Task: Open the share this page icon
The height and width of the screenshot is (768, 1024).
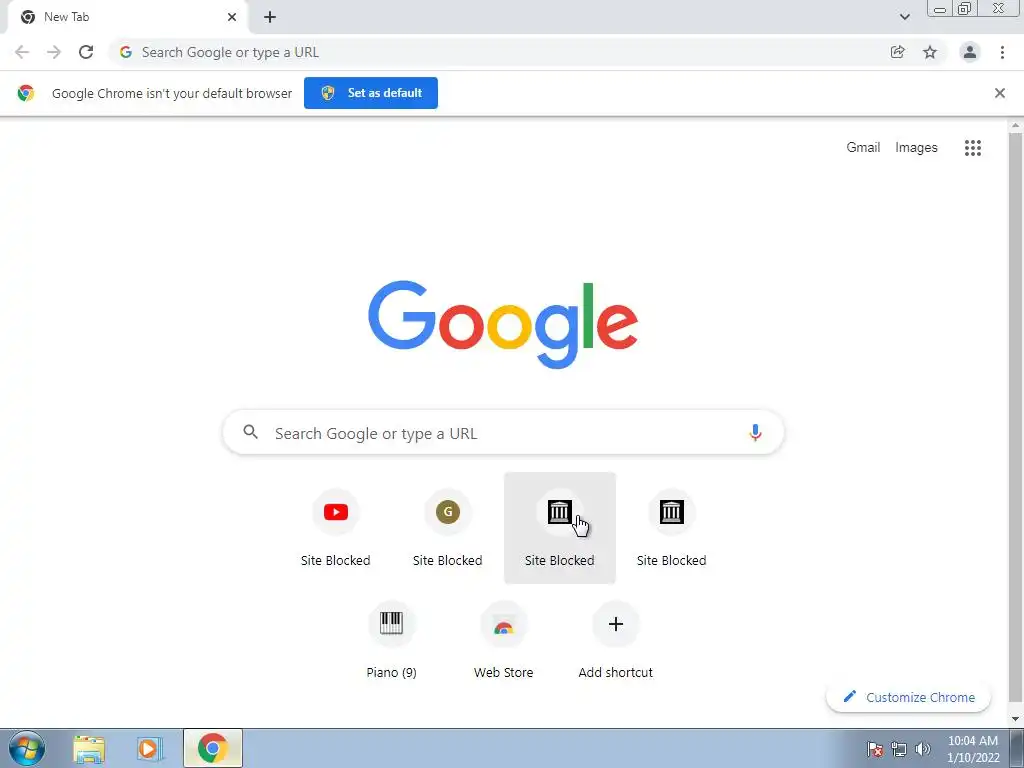Action: 898,52
